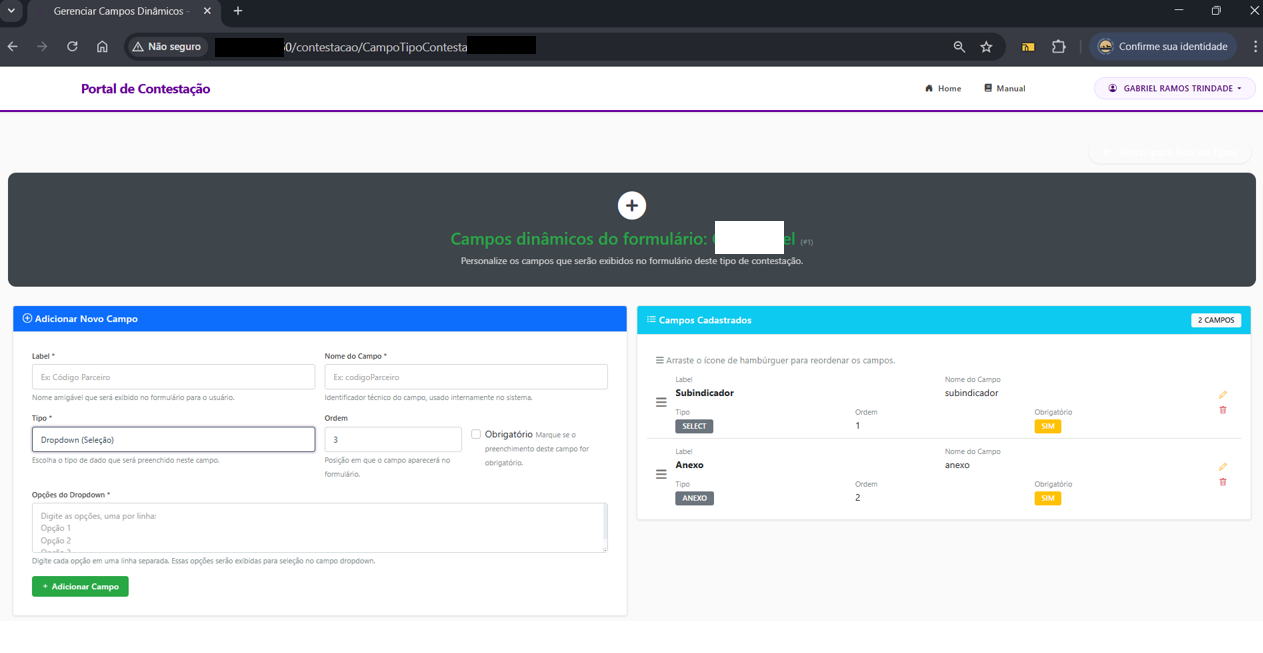Grab the hamburger handle beside Anexo
This screenshot has width=1263, height=653.
pos(660,474)
